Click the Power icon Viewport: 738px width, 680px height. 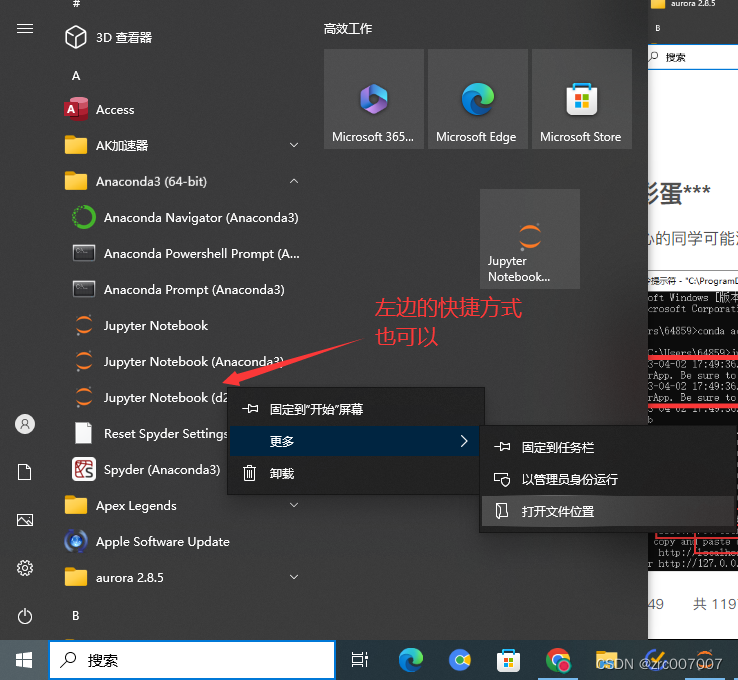pos(25,616)
